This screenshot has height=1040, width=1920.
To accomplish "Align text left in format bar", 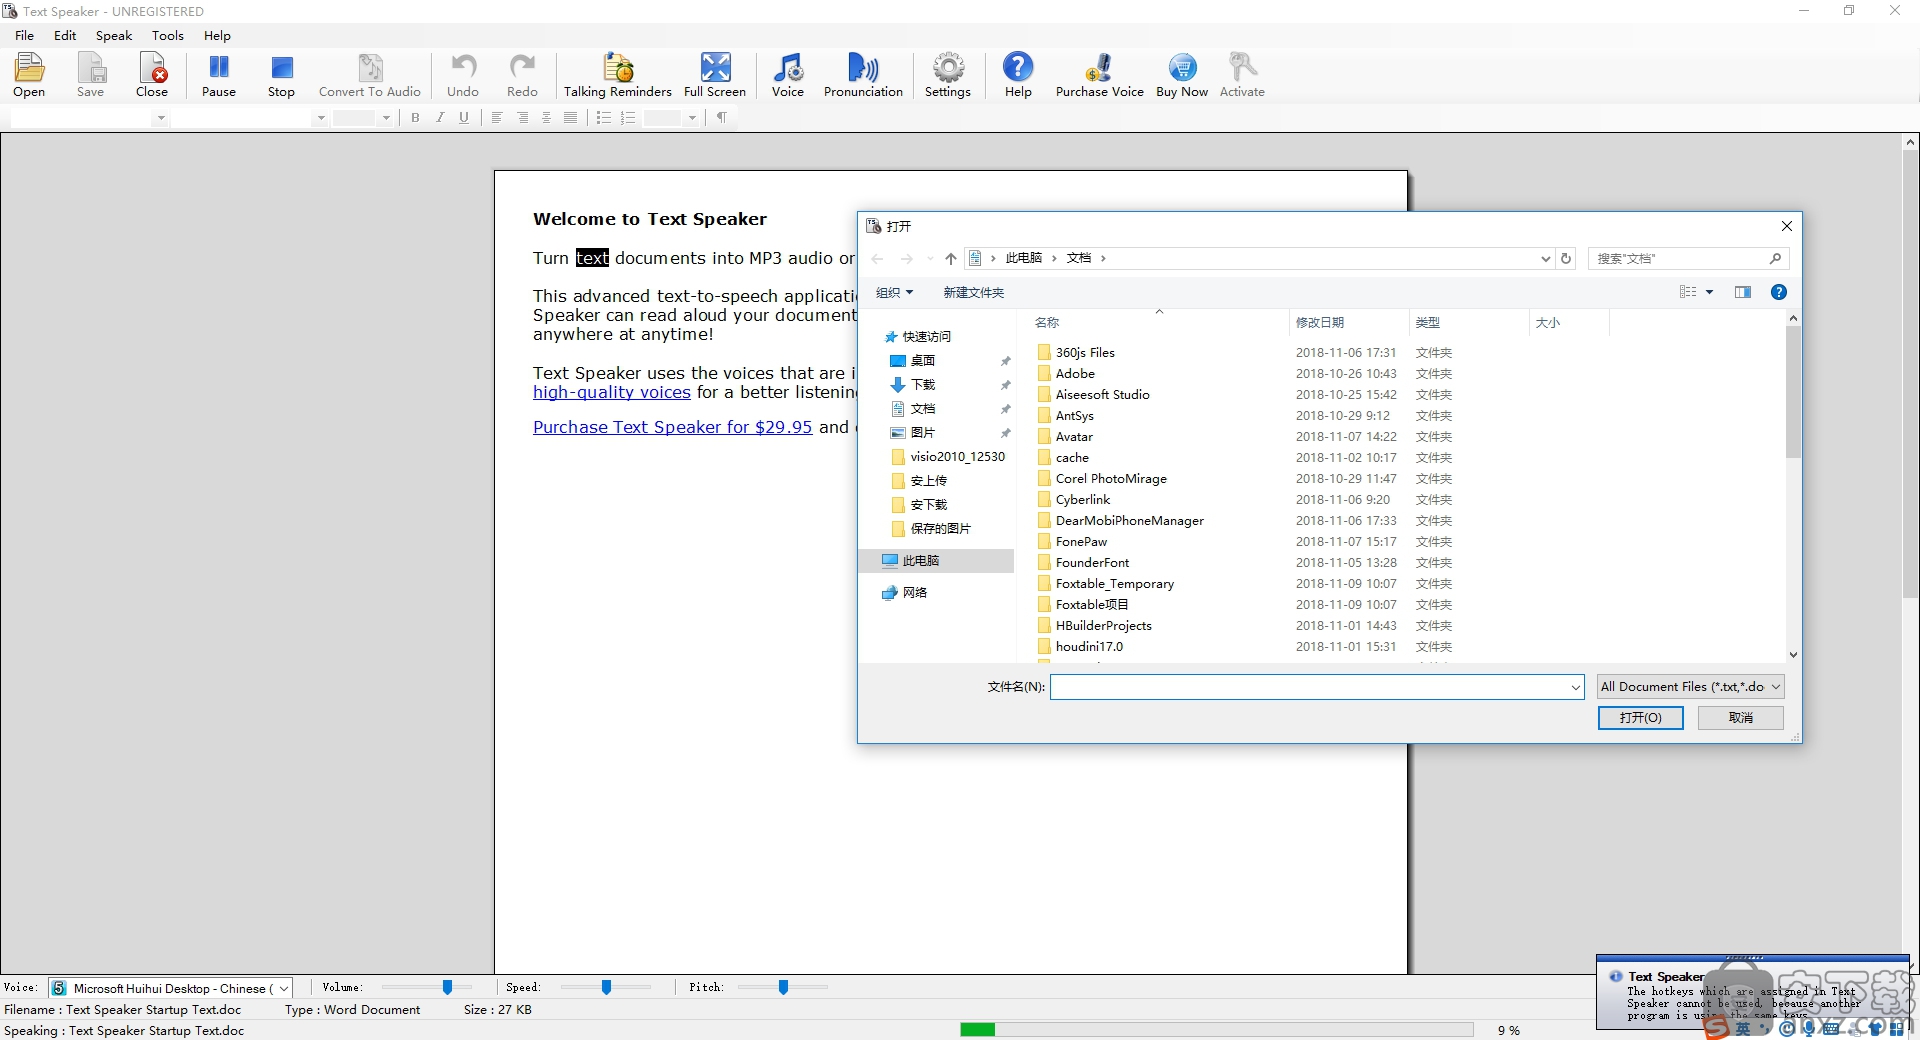I will (x=497, y=118).
